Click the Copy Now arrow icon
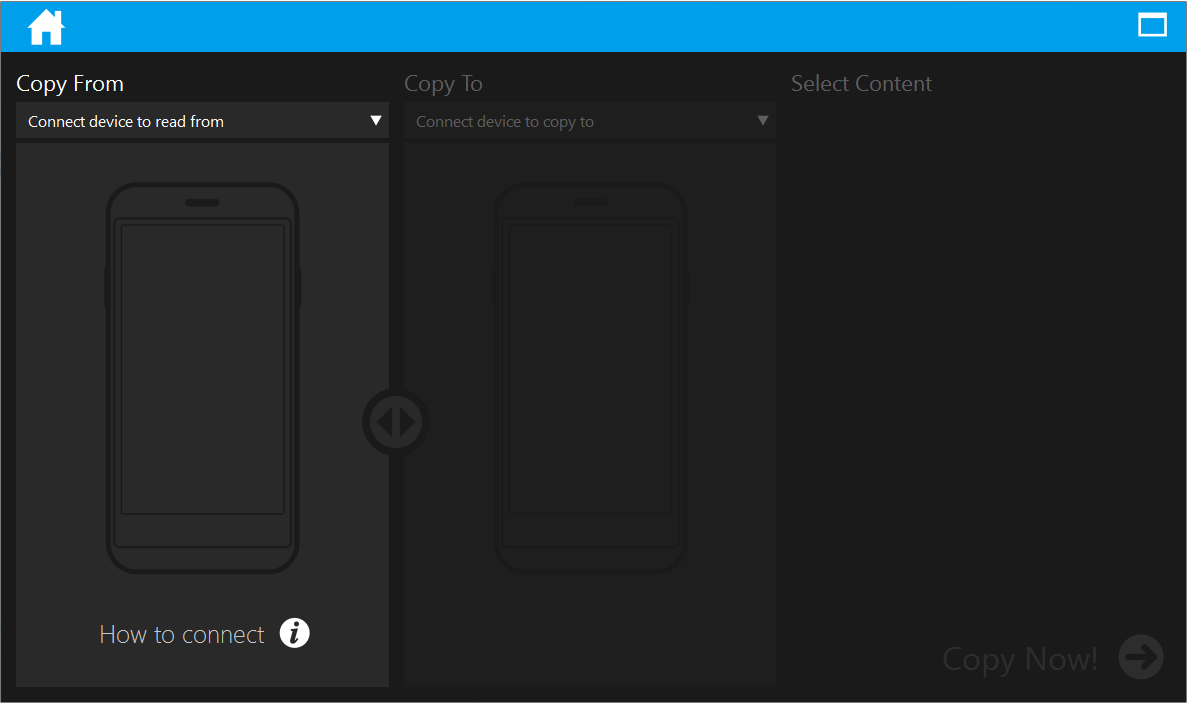The height and width of the screenshot is (703, 1187). pyautogui.click(x=1141, y=657)
